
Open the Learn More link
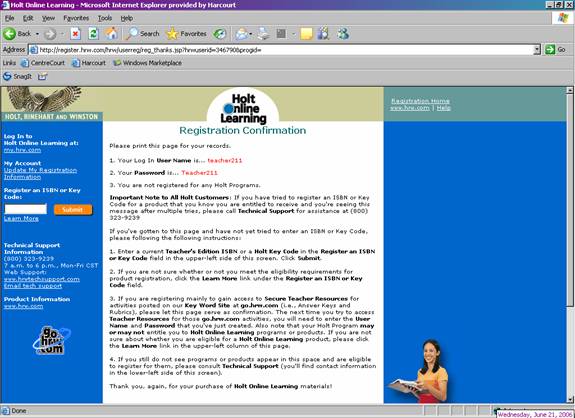click(x=21, y=219)
